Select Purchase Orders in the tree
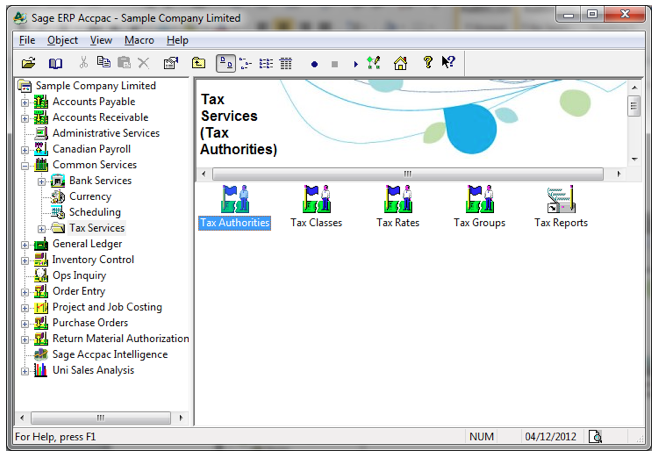The height and width of the screenshot is (459, 659). click(90, 323)
